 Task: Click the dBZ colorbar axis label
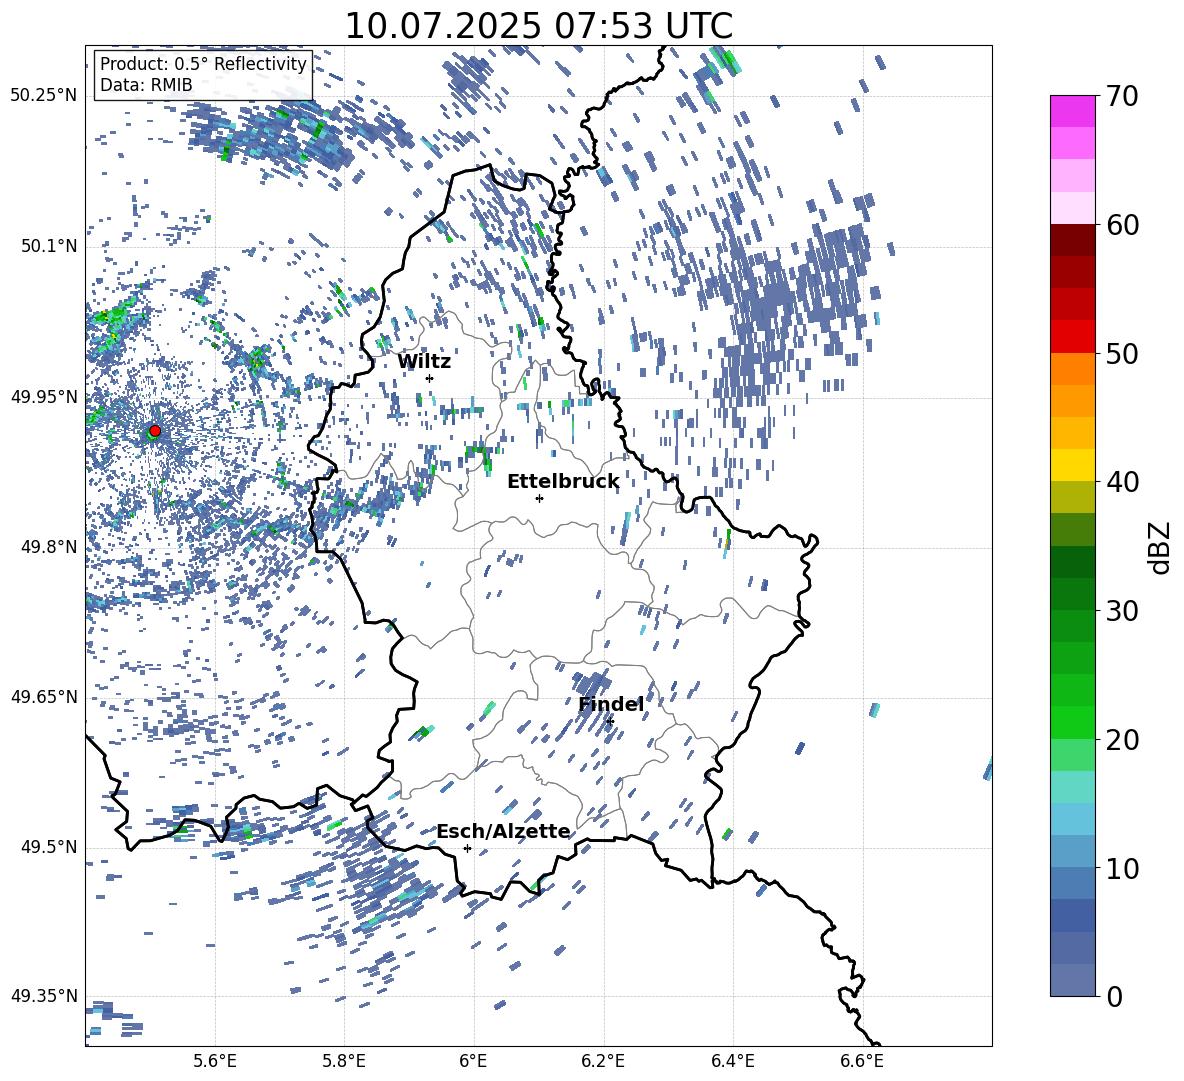pyautogui.click(x=1161, y=547)
